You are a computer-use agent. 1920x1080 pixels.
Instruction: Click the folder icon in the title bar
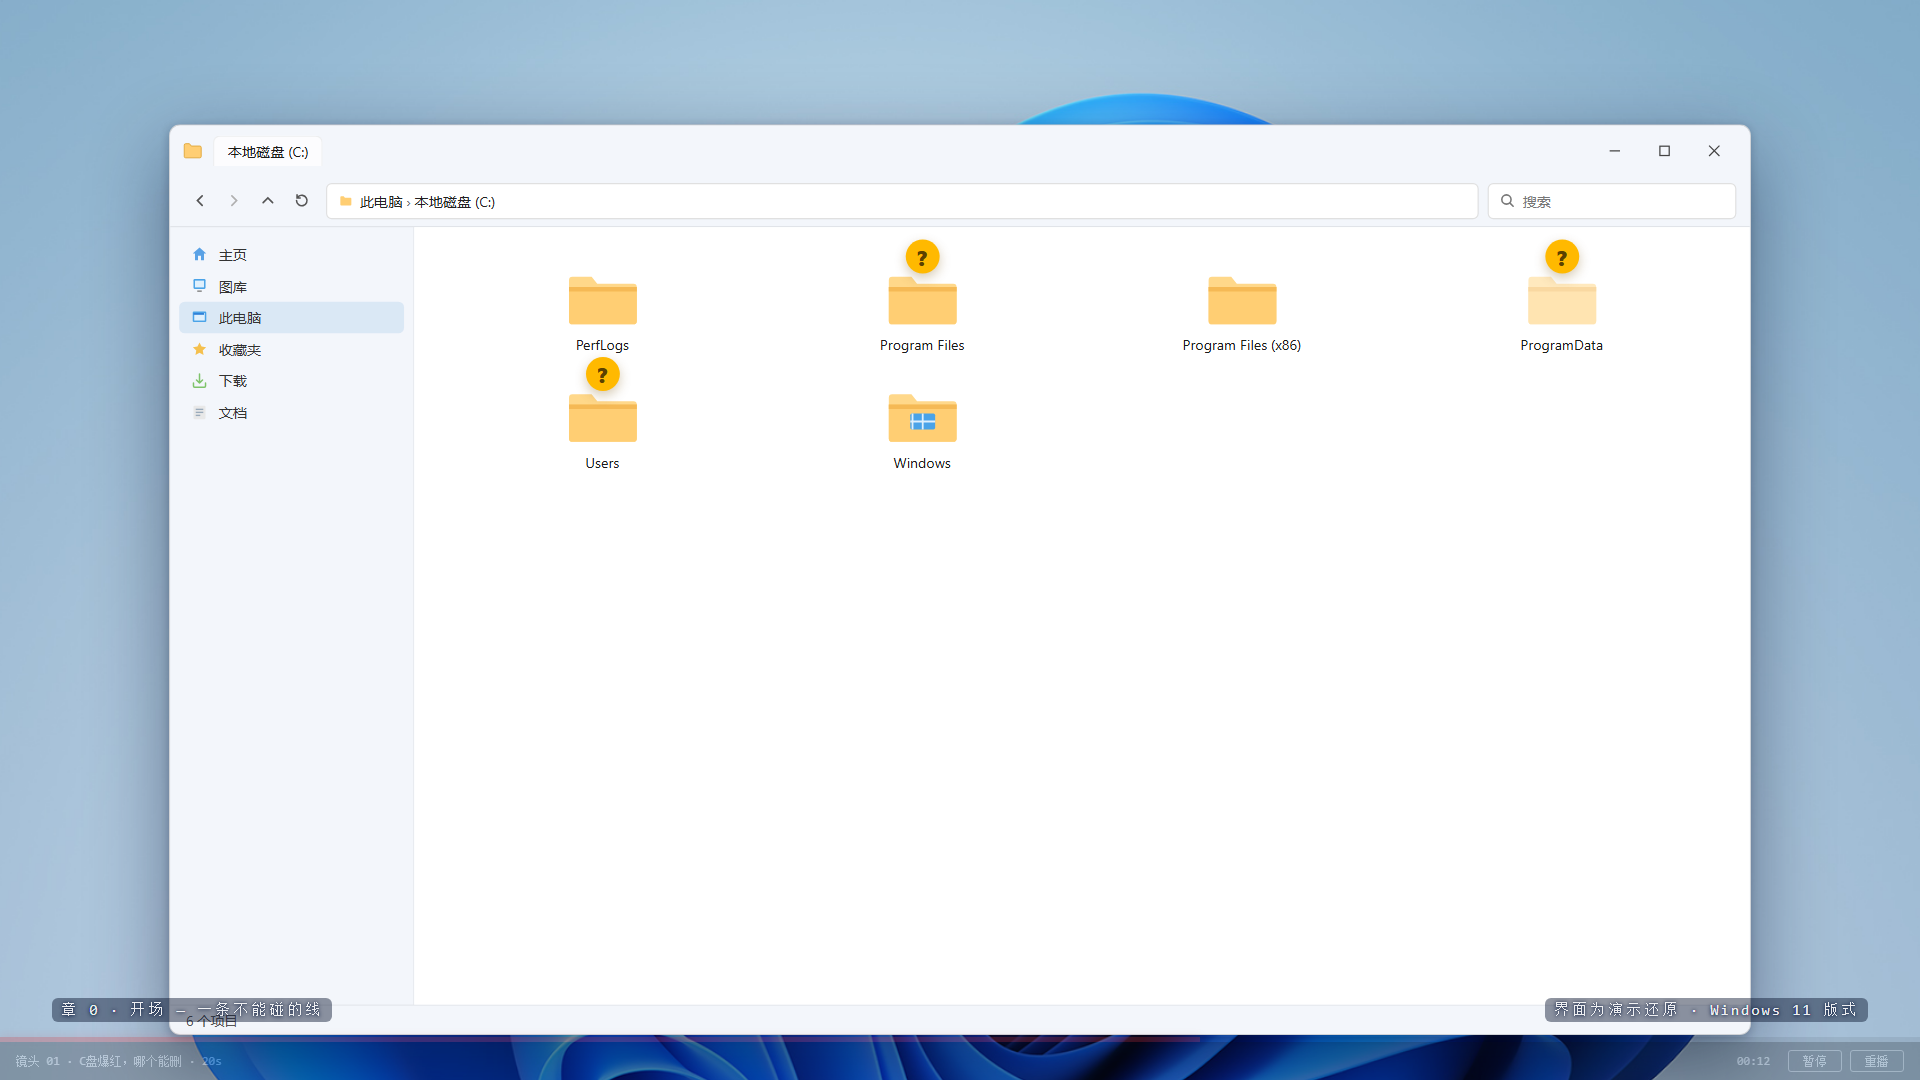click(193, 151)
